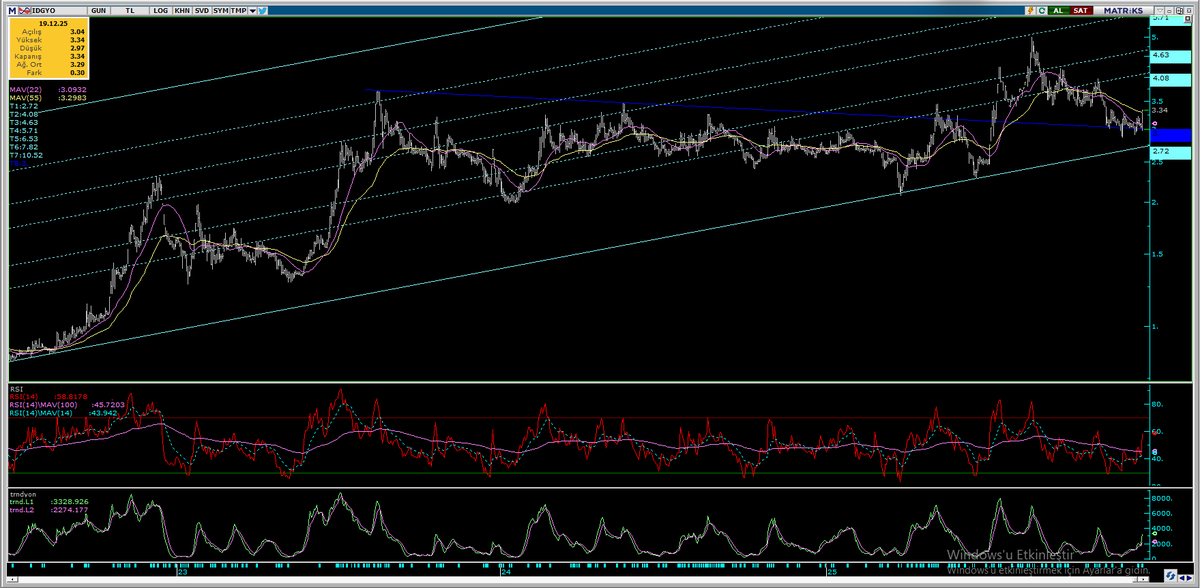Click the T5:6.53 target label

tap(24, 139)
